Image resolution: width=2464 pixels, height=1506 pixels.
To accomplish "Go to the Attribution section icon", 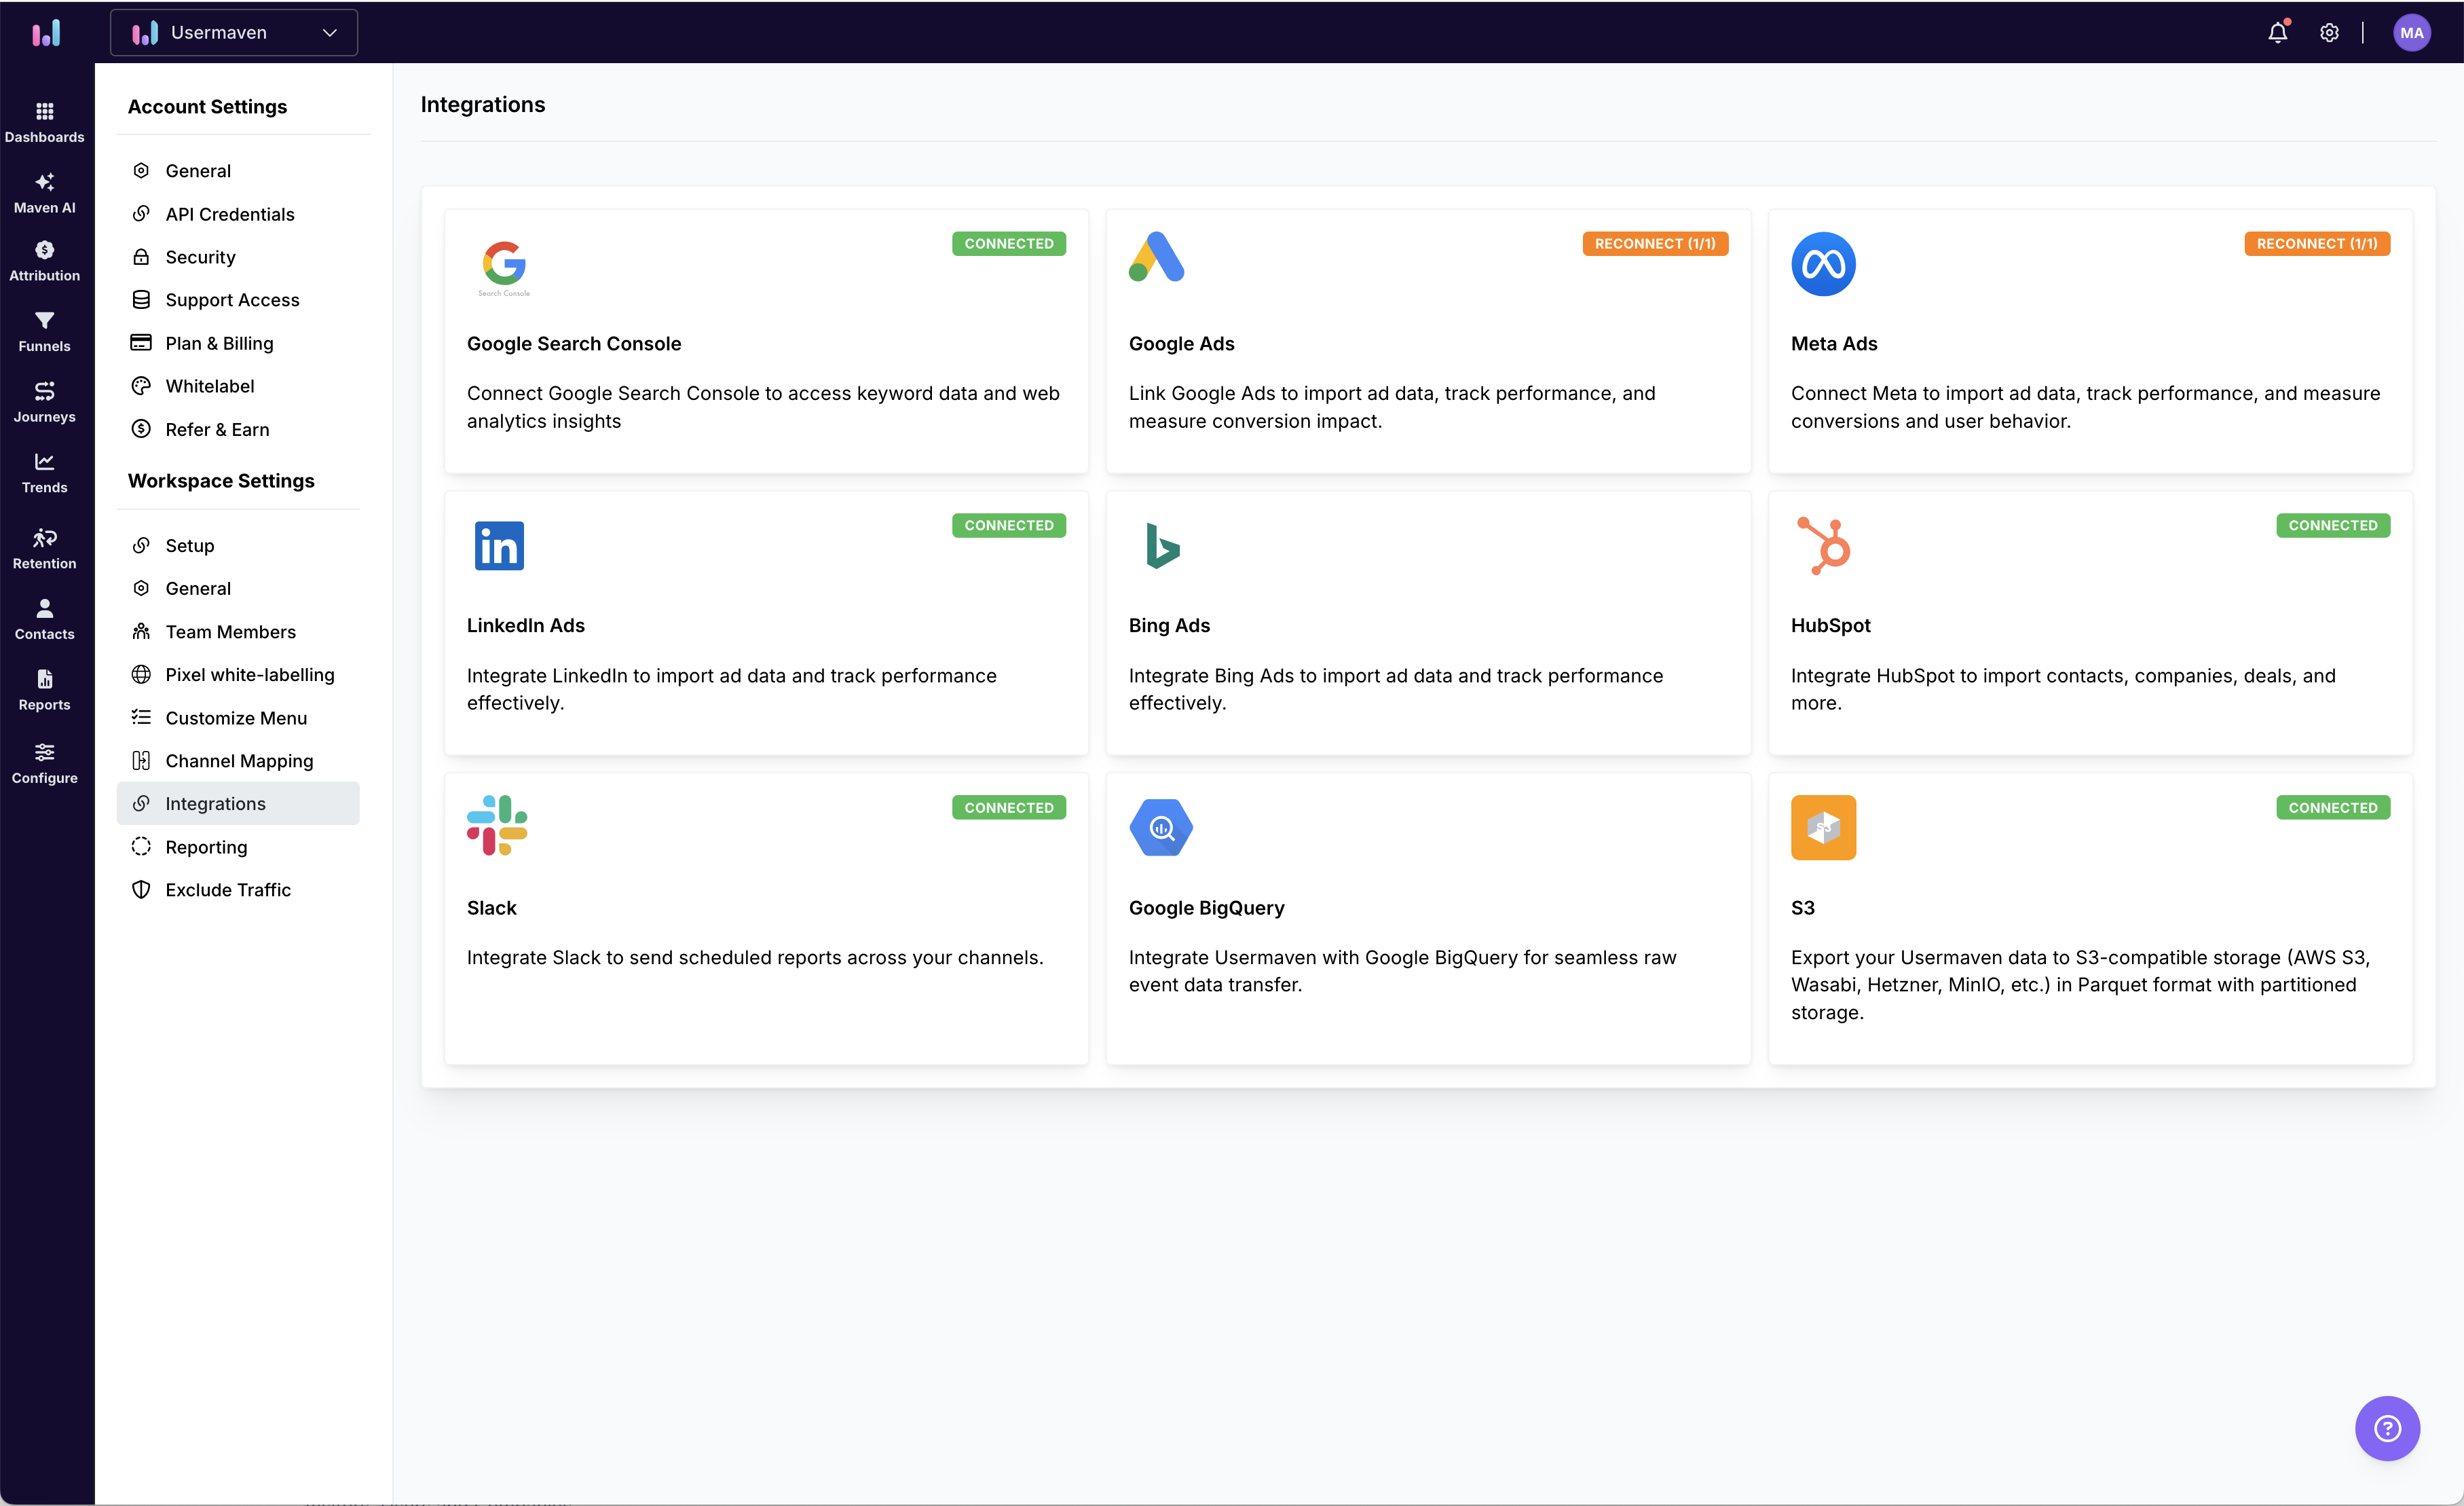I will [44, 260].
